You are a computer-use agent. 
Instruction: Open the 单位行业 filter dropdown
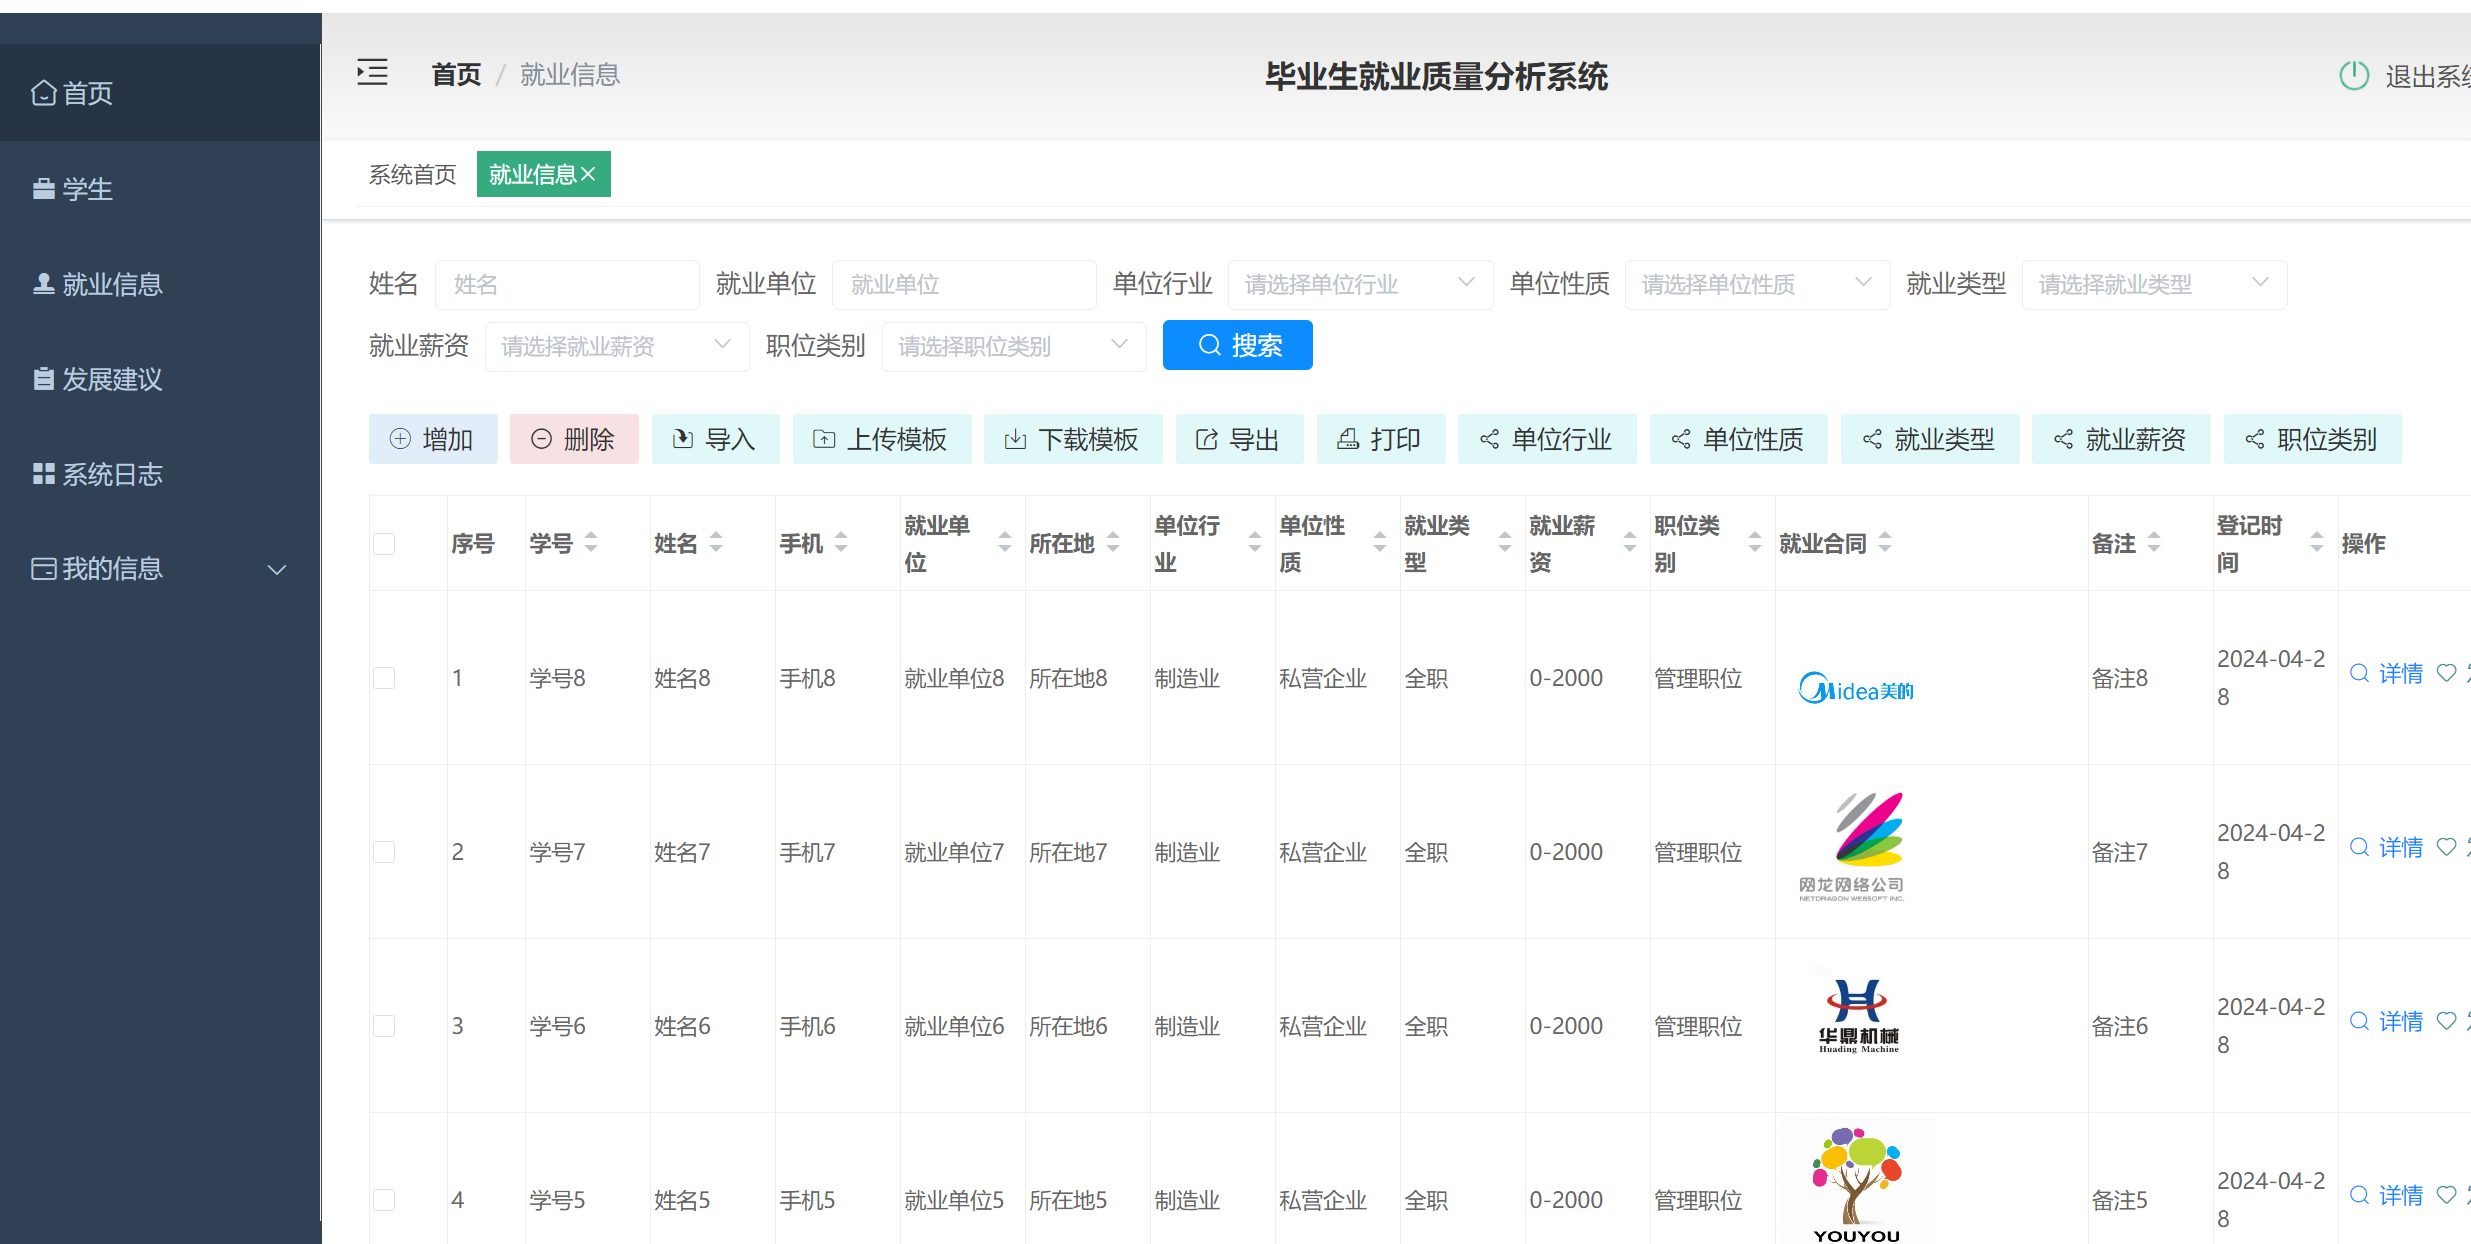[x=1360, y=284]
